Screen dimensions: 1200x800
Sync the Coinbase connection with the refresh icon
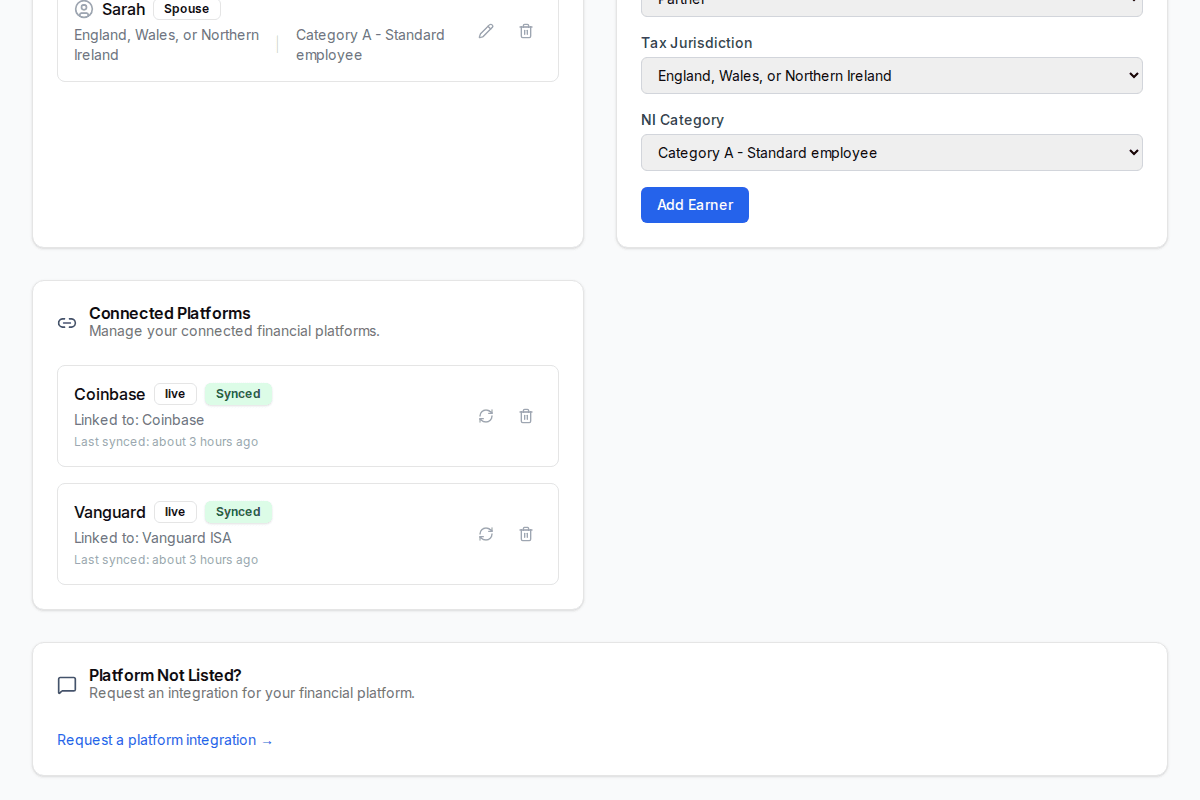pyautogui.click(x=486, y=416)
